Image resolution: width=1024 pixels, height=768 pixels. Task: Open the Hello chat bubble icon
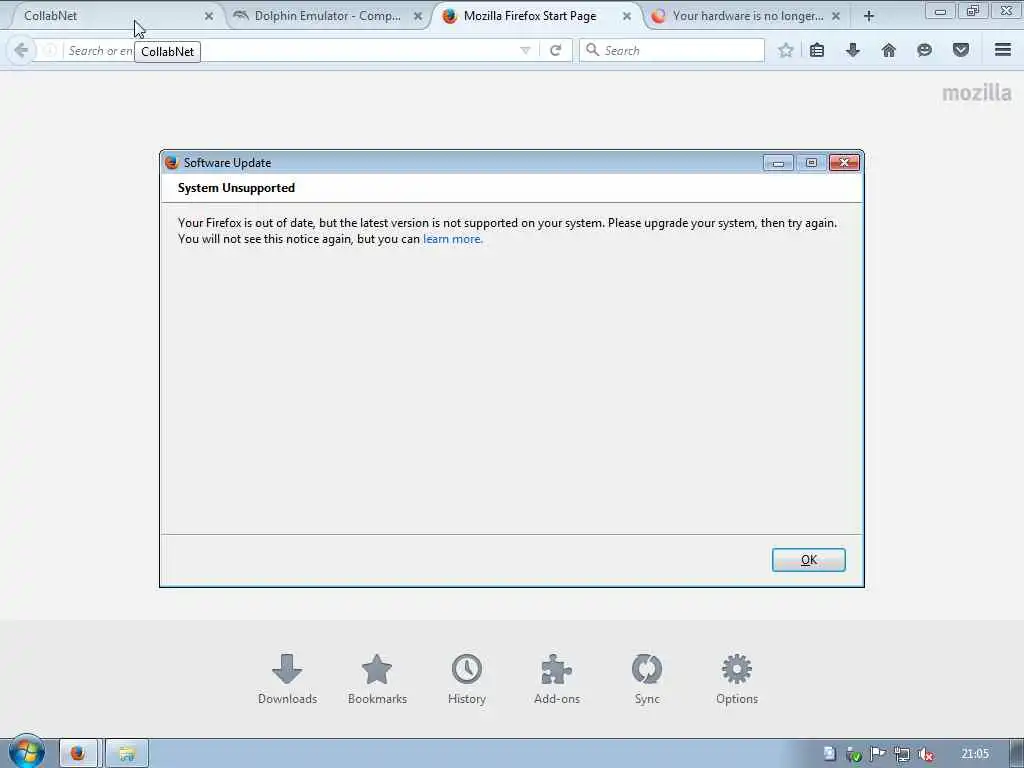(925, 50)
